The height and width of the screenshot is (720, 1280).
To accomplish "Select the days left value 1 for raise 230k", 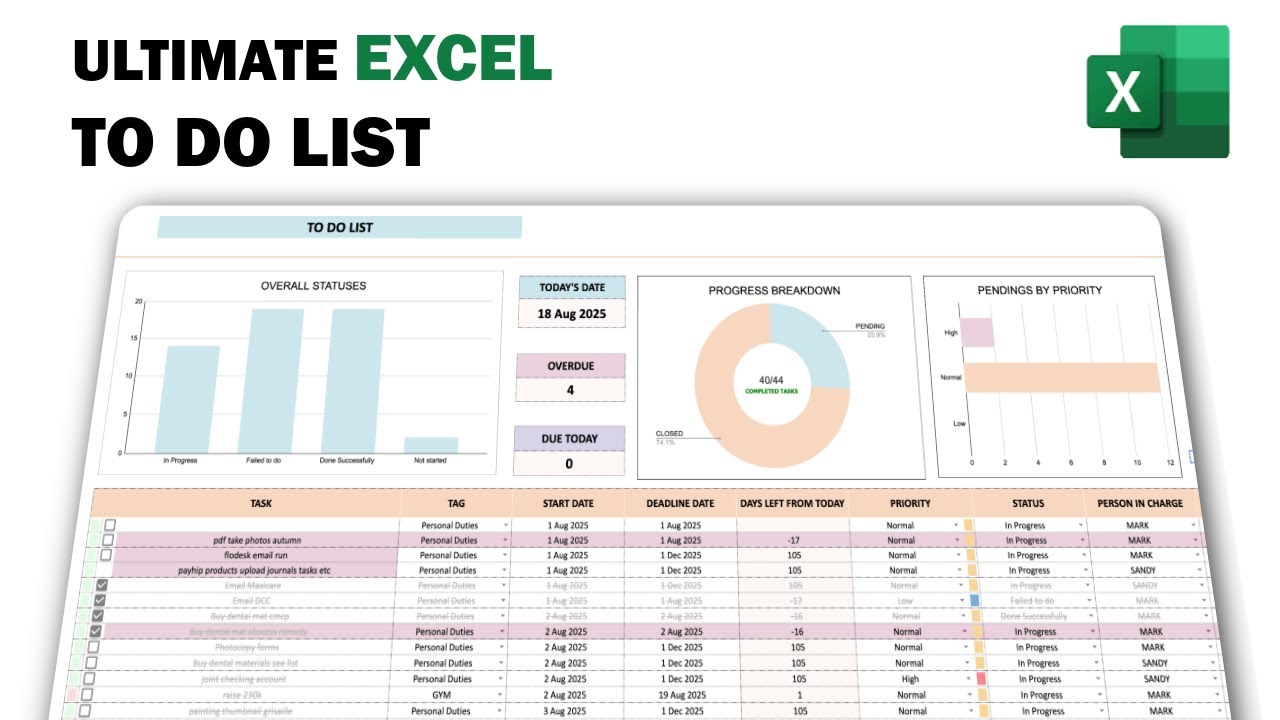I will coord(800,695).
